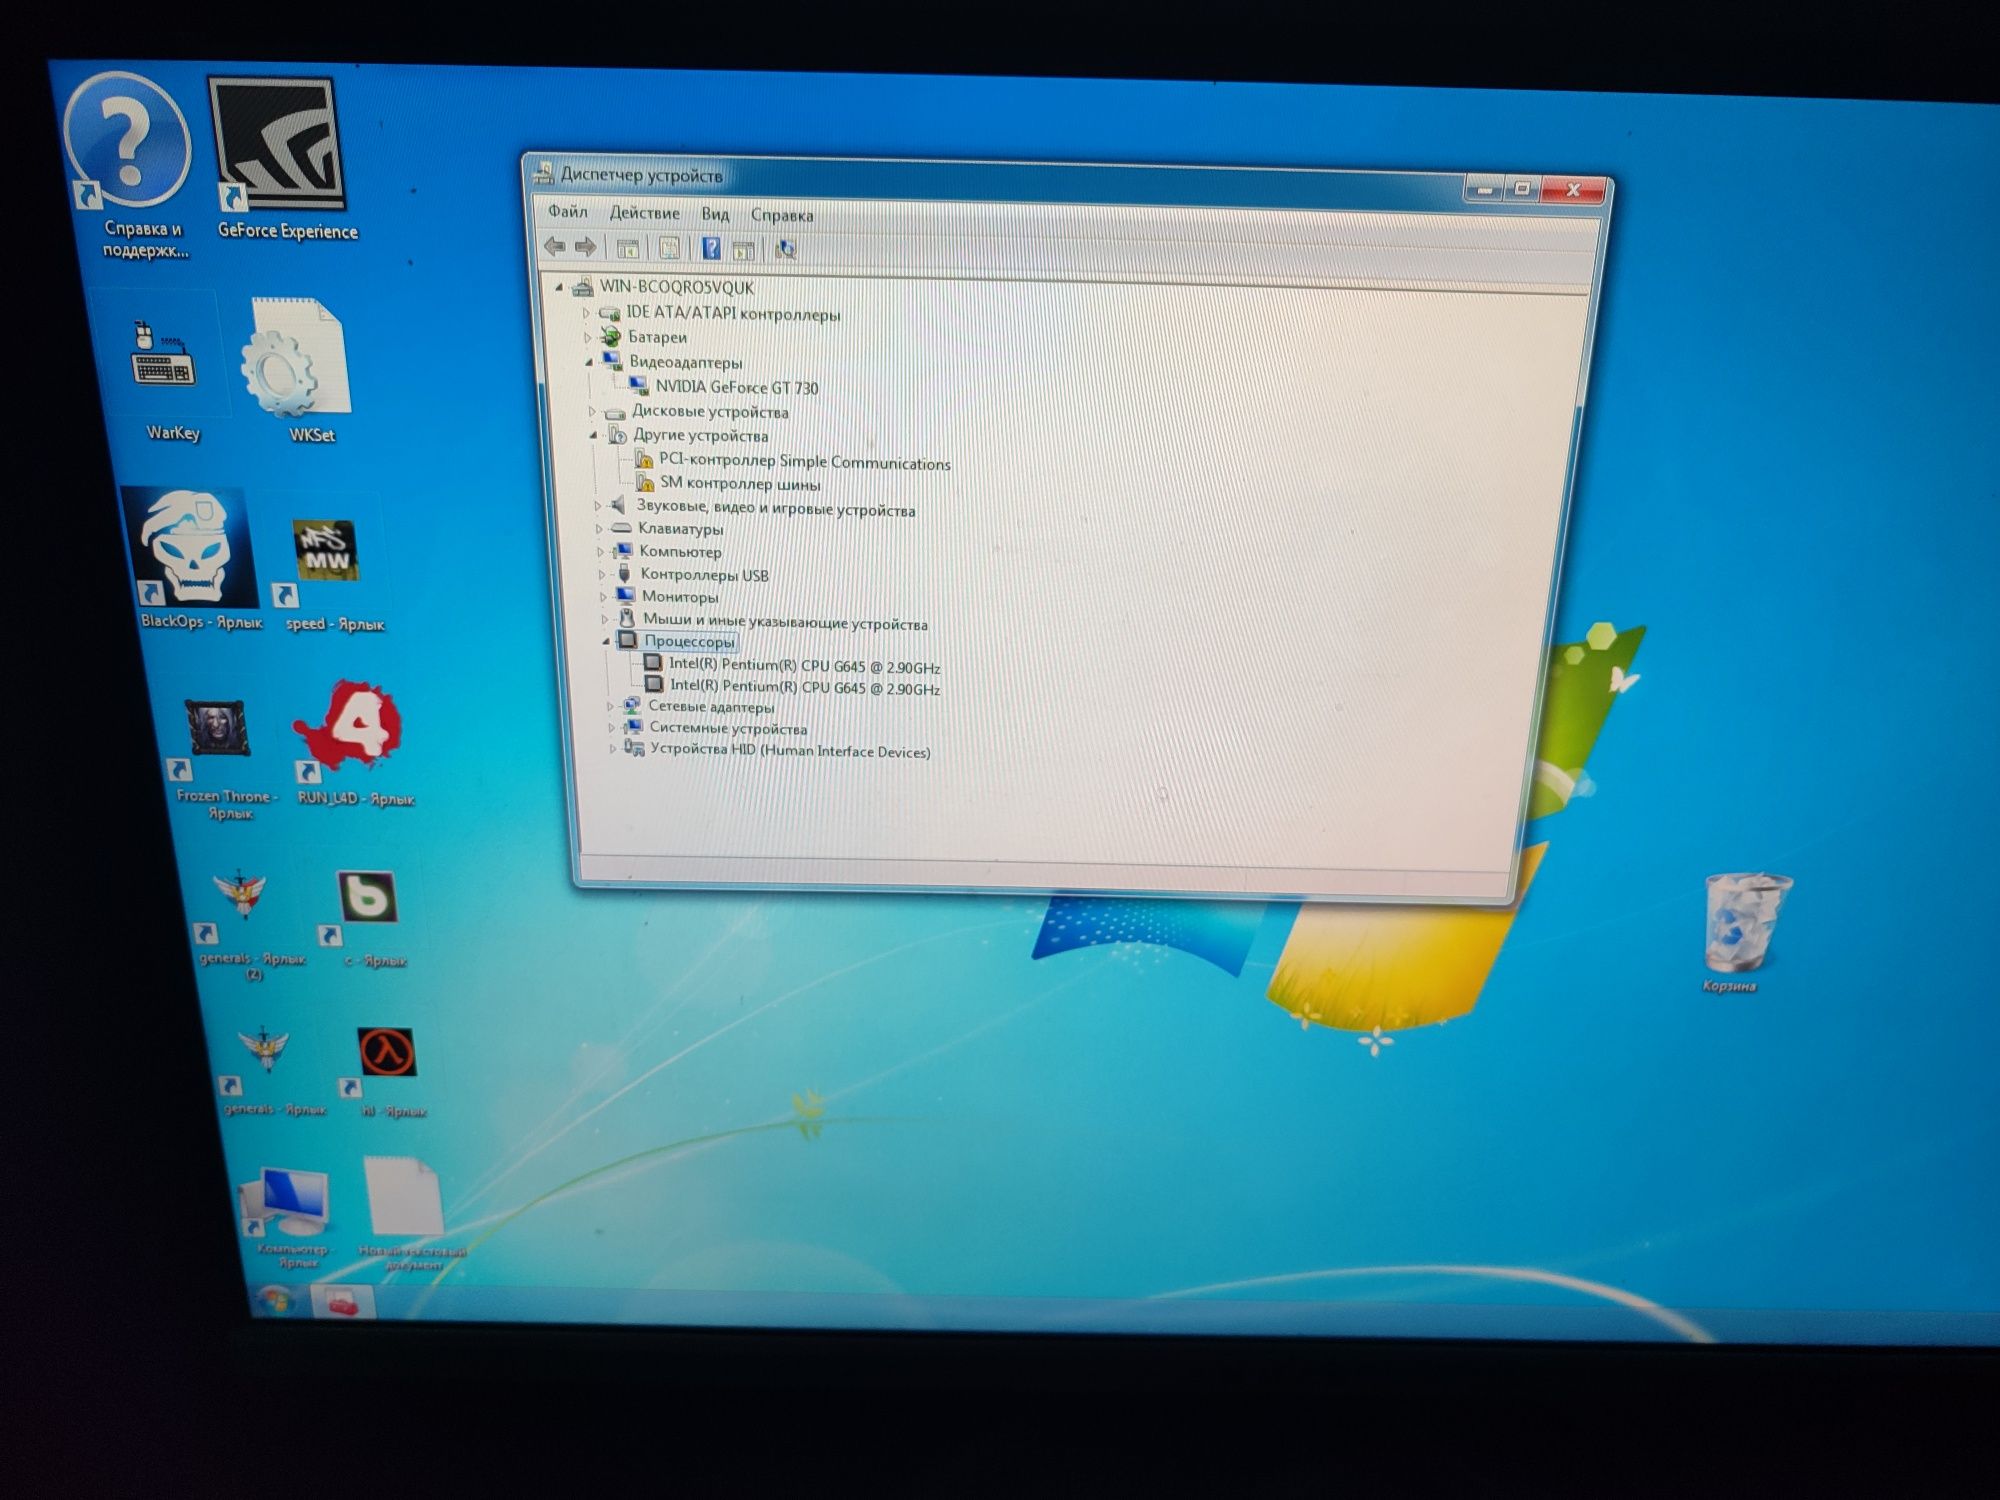Collapse the WIN-BCOQRO5VQUK root node arrow
Viewport: 2000px width, 1500px height.
tap(559, 287)
